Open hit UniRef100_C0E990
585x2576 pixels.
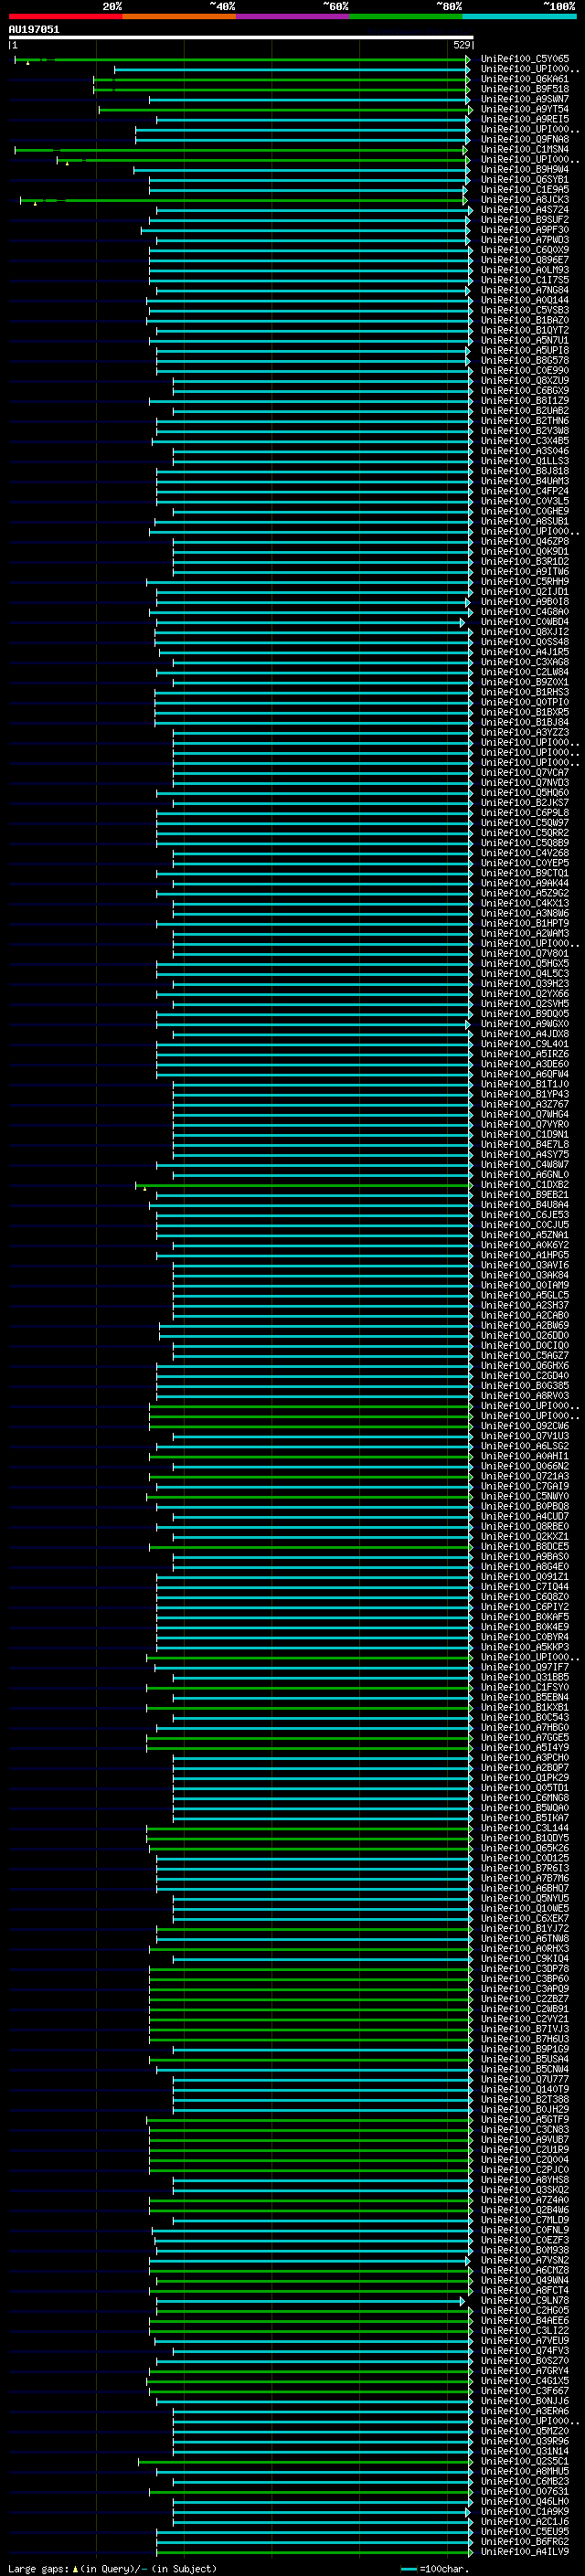(525, 370)
